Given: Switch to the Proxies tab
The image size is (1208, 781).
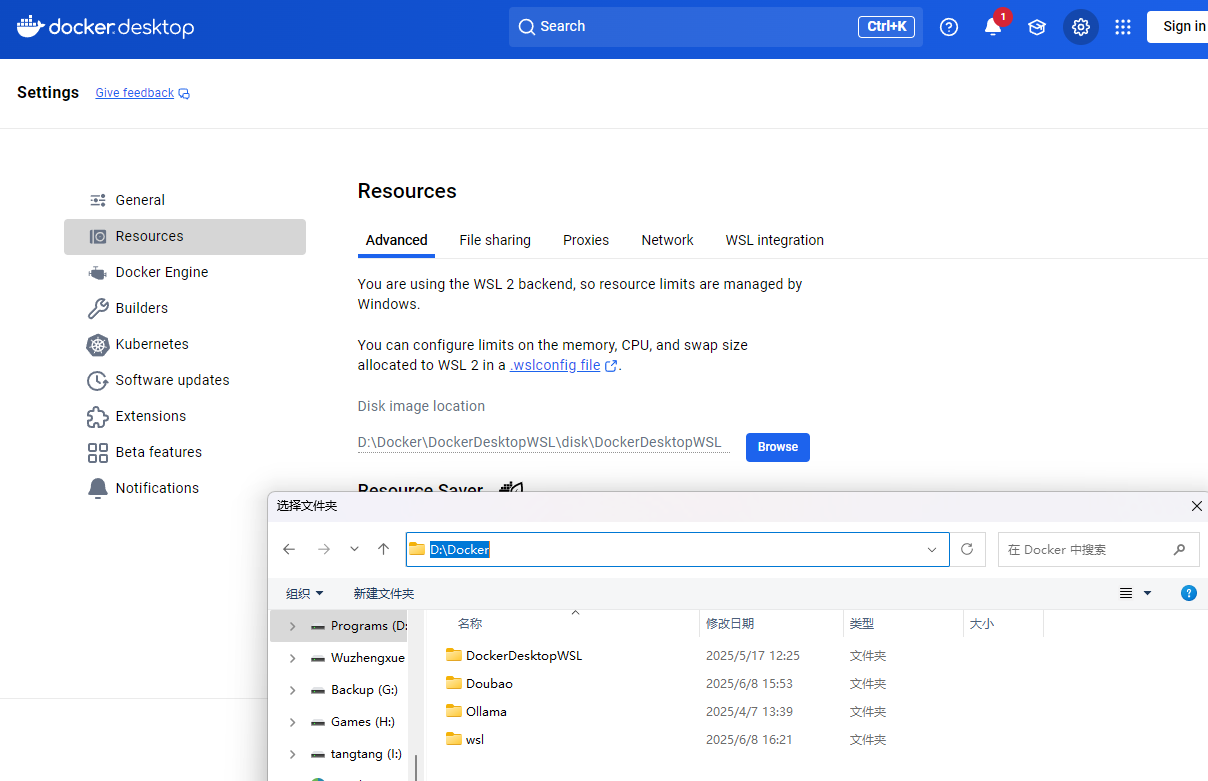Looking at the screenshot, I should coord(586,240).
